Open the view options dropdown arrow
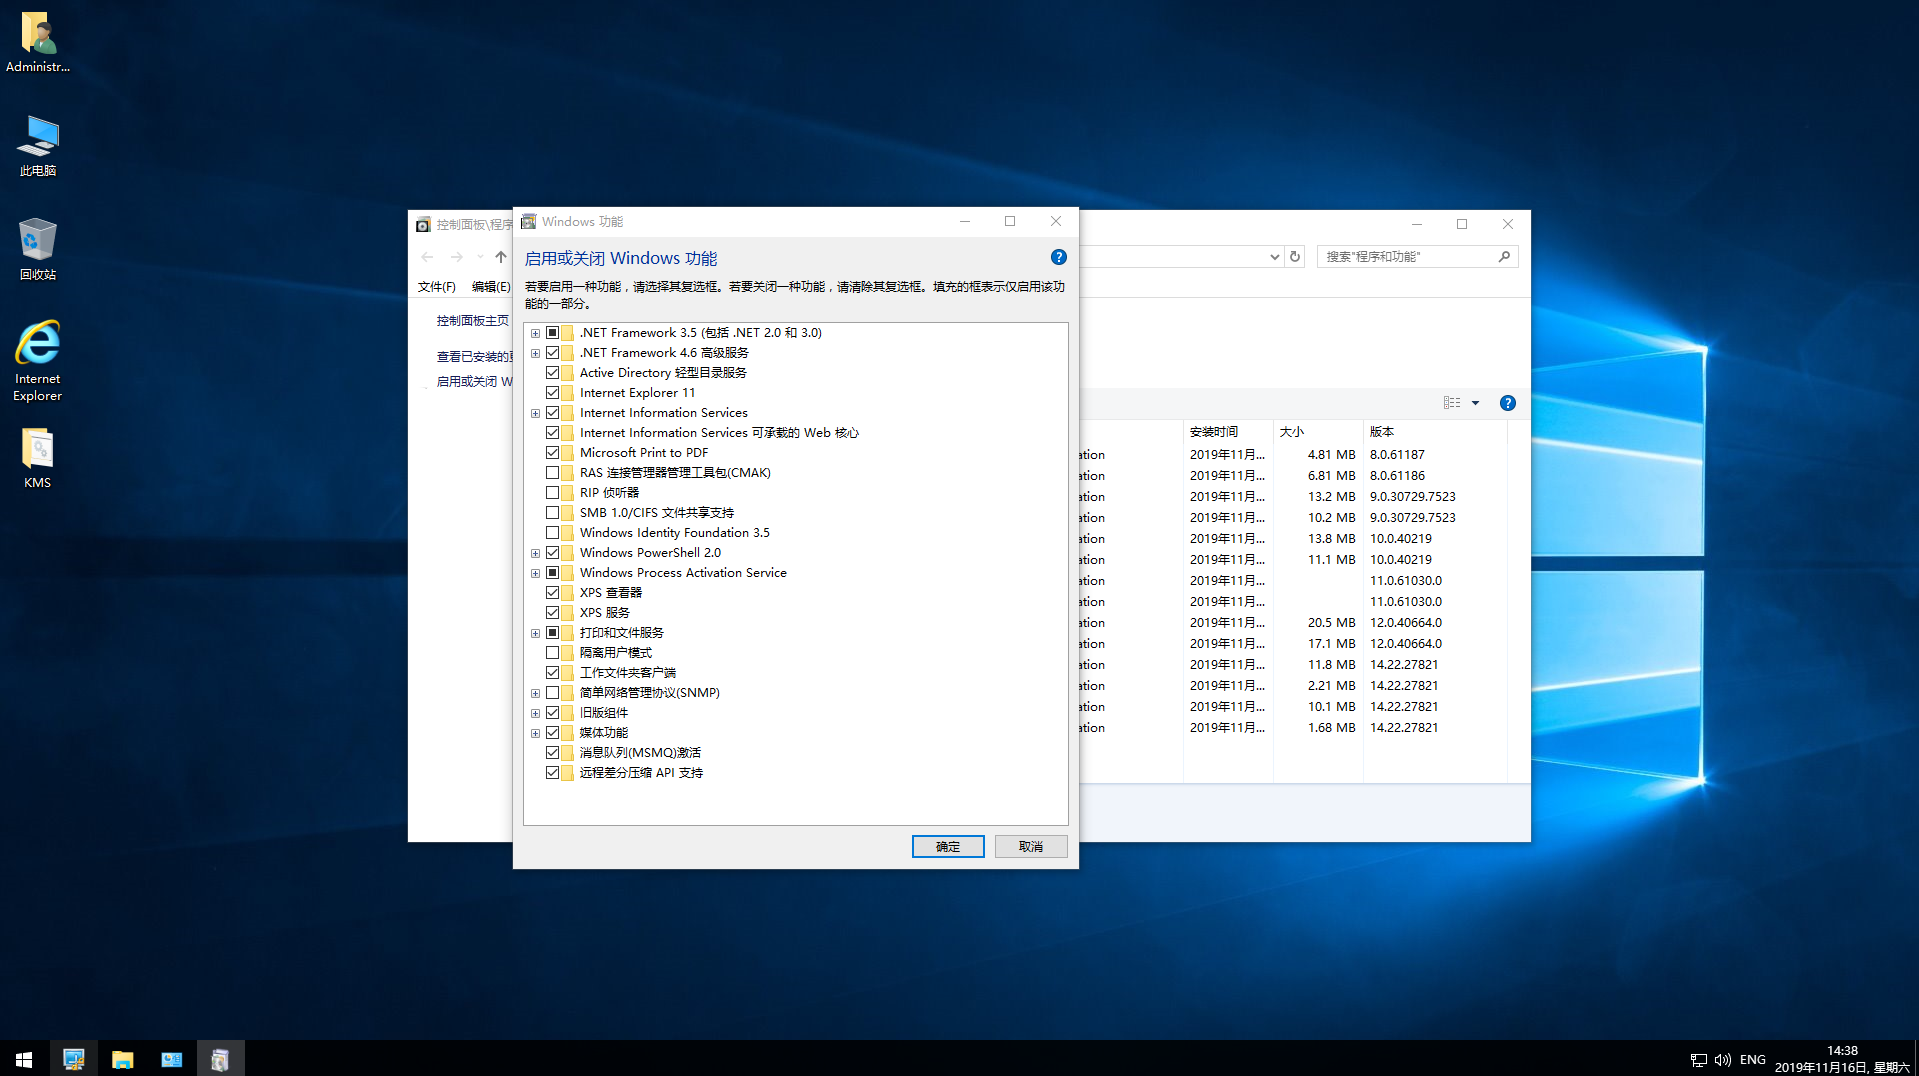The width and height of the screenshot is (1919, 1076). pyautogui.click(x=1475, y=403)
